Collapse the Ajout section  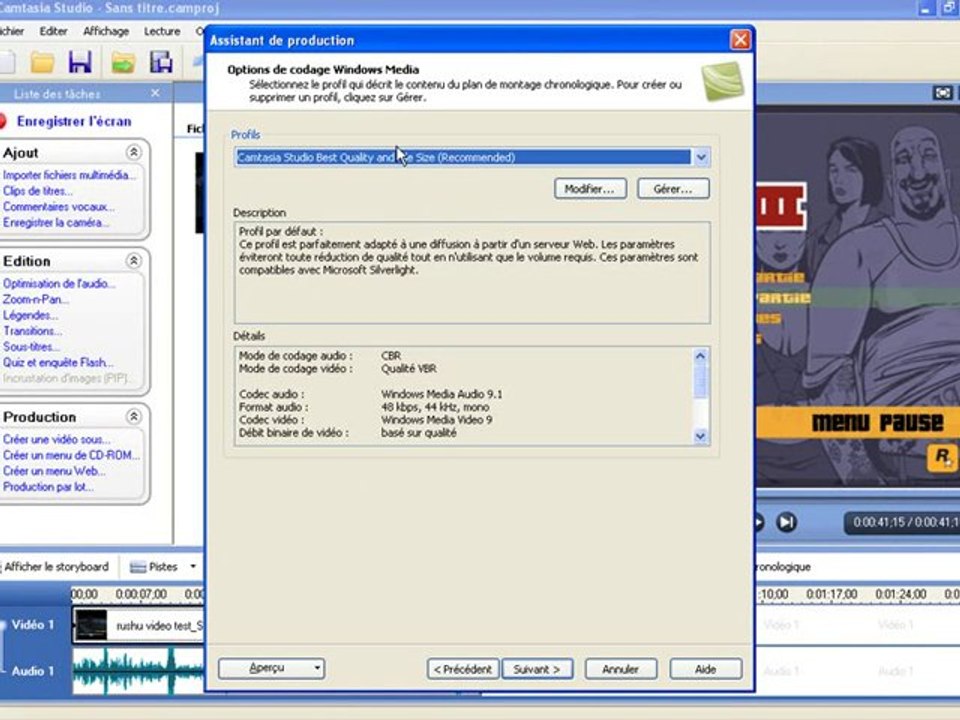click(133, 152)
